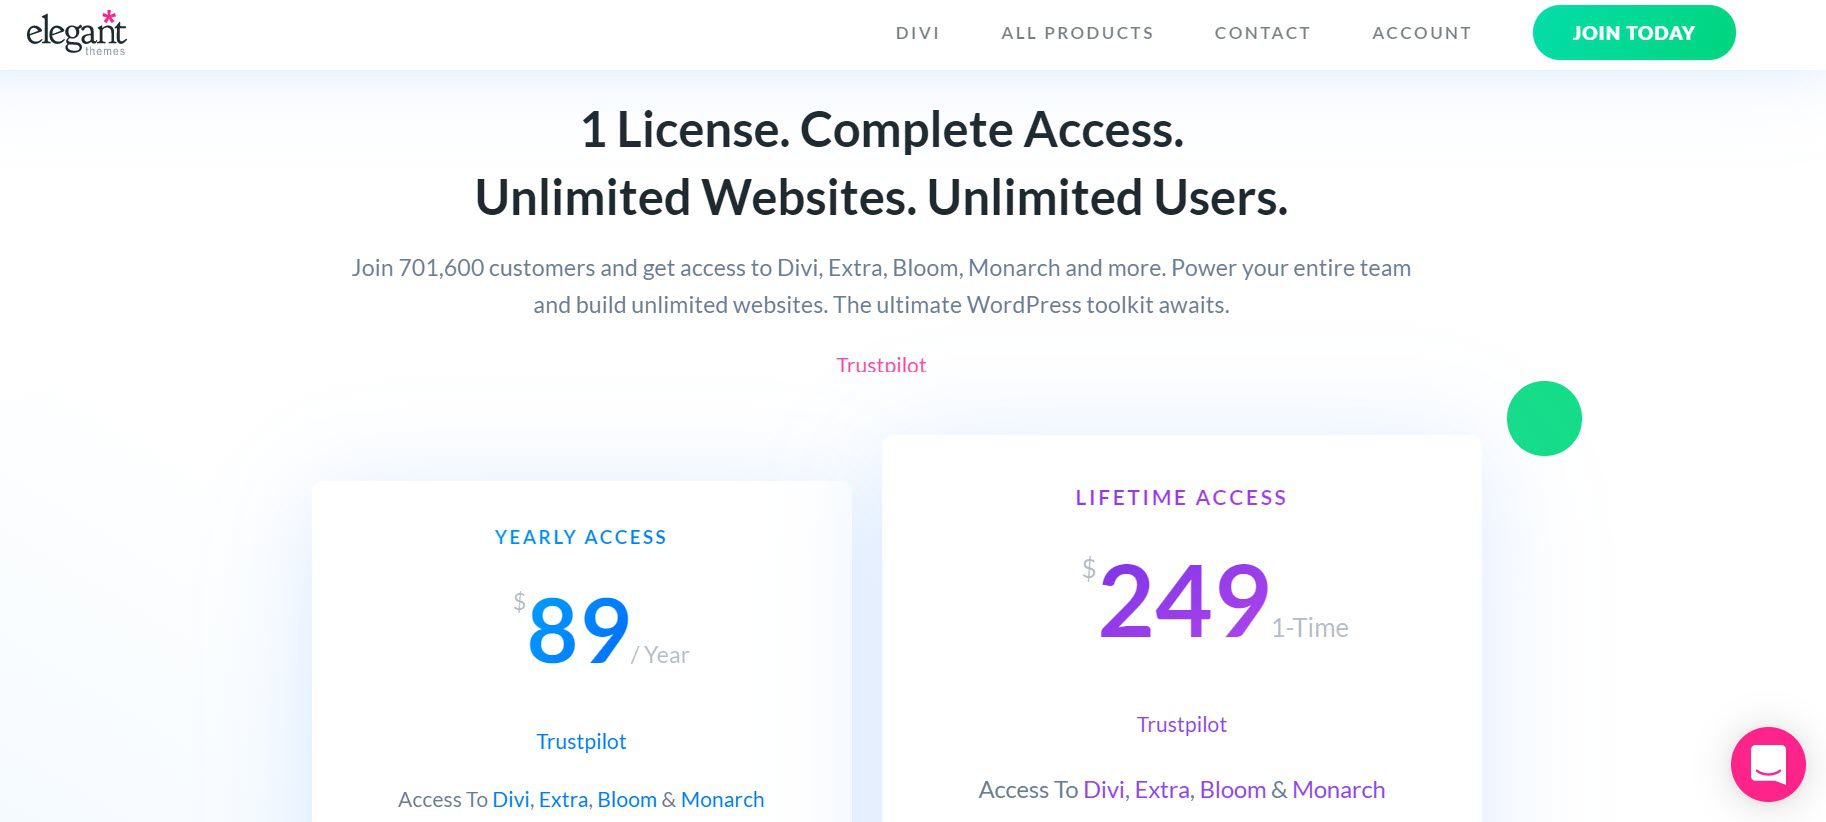Open the Intercom chat messenger bubble
The width and height of the screenshot is (1826, 822).
point(1767,764)
